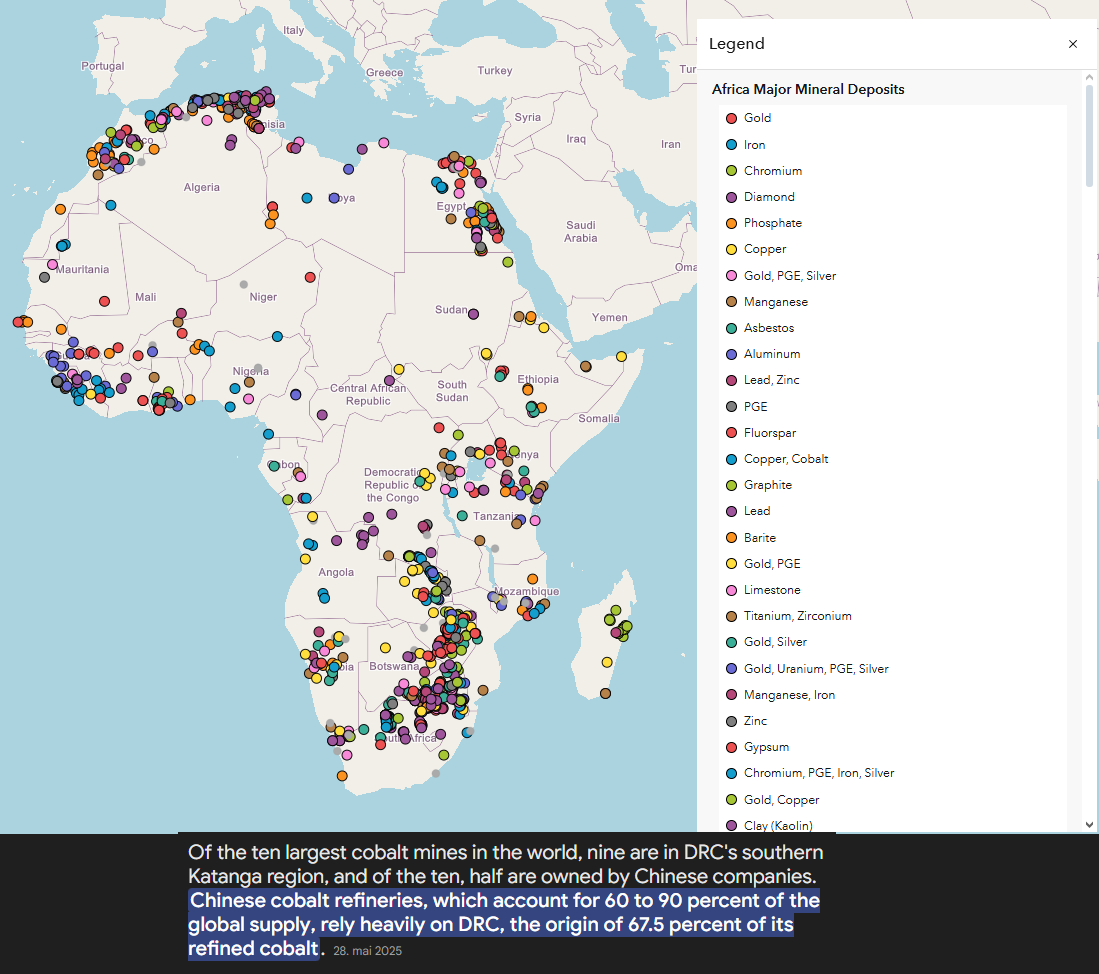Image resolution: width=1099 pixels, height=974 pixels.
Task: Click the Mali country label
Action: (146, 298)
